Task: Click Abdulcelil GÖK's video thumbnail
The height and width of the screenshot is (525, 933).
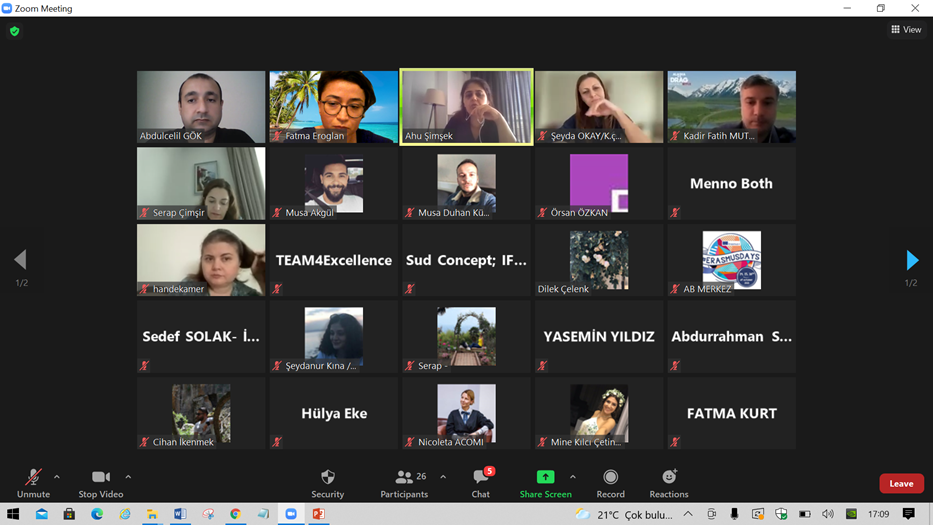Action: coord(201,106)
